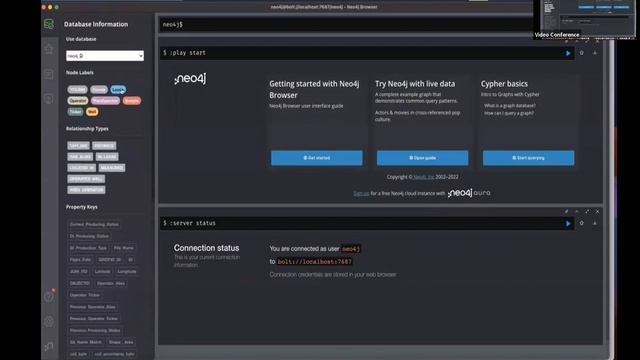Select the Operator node label
640x360 pixels.
pos(78,101)
